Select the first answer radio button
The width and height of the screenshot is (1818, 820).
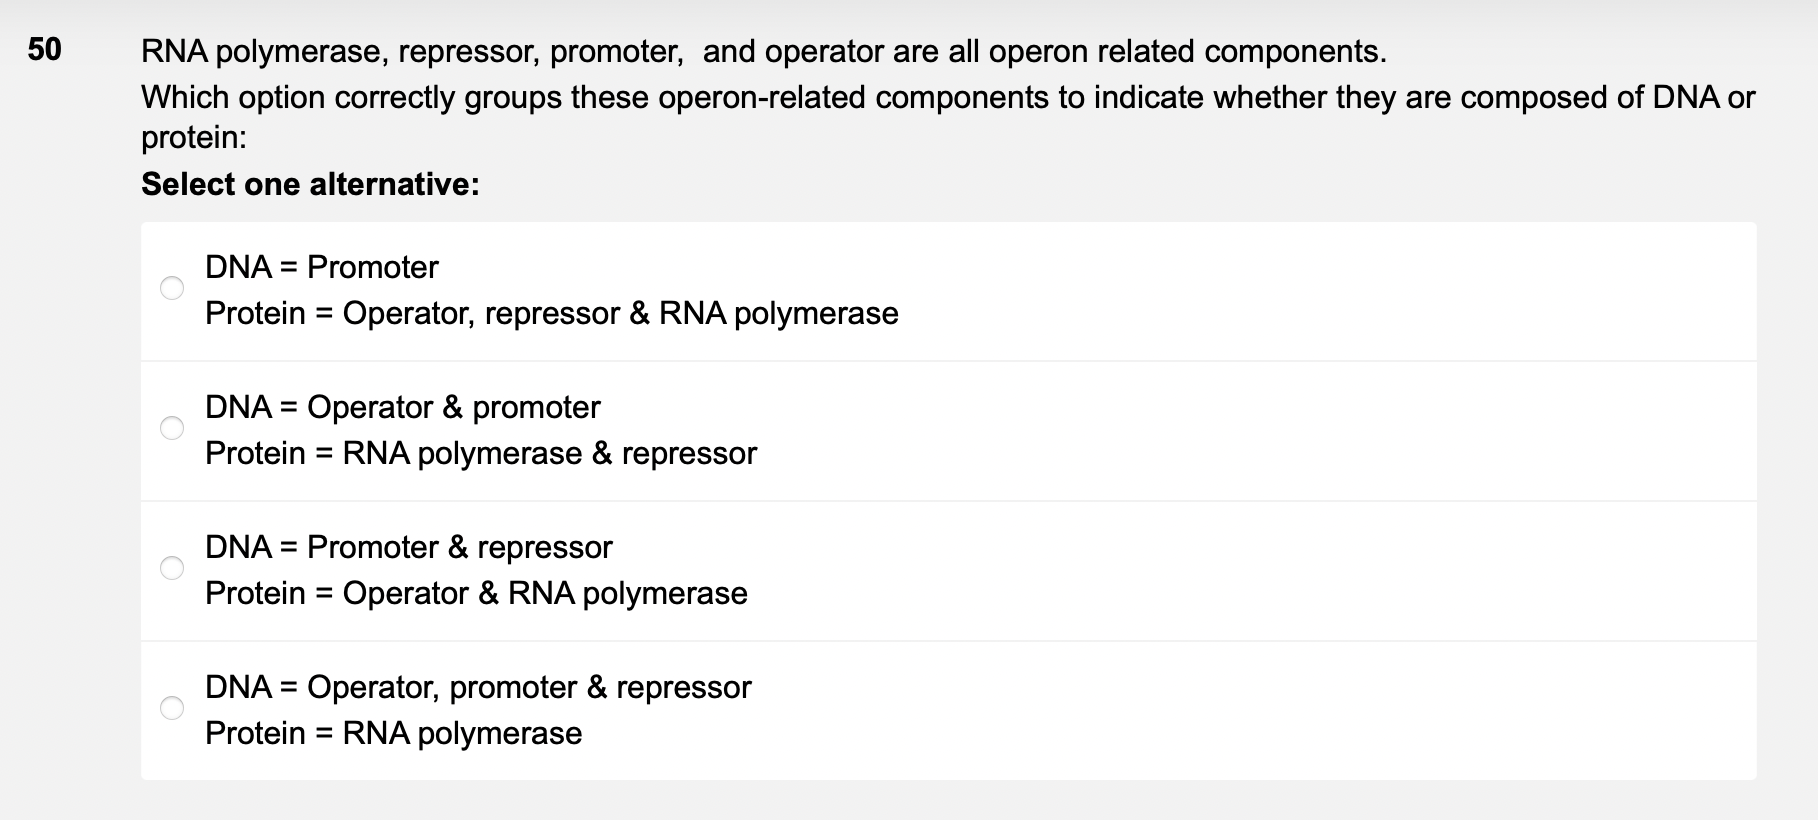[x=172, y=289]
